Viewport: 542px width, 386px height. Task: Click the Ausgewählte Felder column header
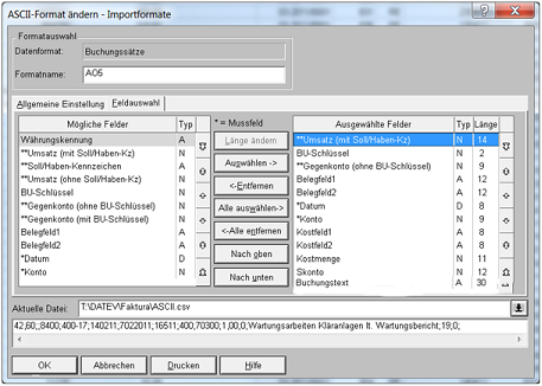click(373, 124)
